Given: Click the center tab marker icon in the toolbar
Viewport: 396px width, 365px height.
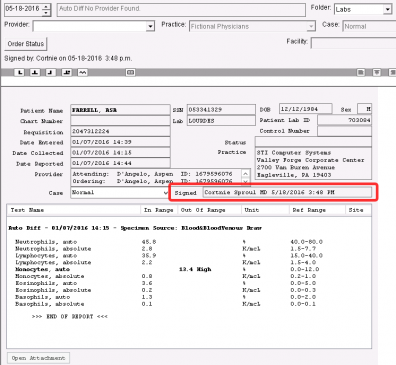Looking at the screenshot, I should point(35,72).
